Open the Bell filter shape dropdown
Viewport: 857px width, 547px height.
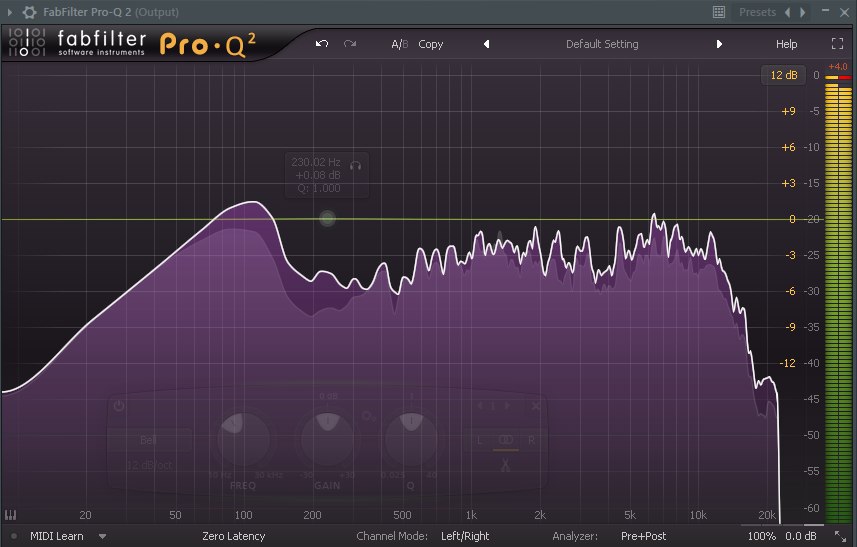pos(149,440)
